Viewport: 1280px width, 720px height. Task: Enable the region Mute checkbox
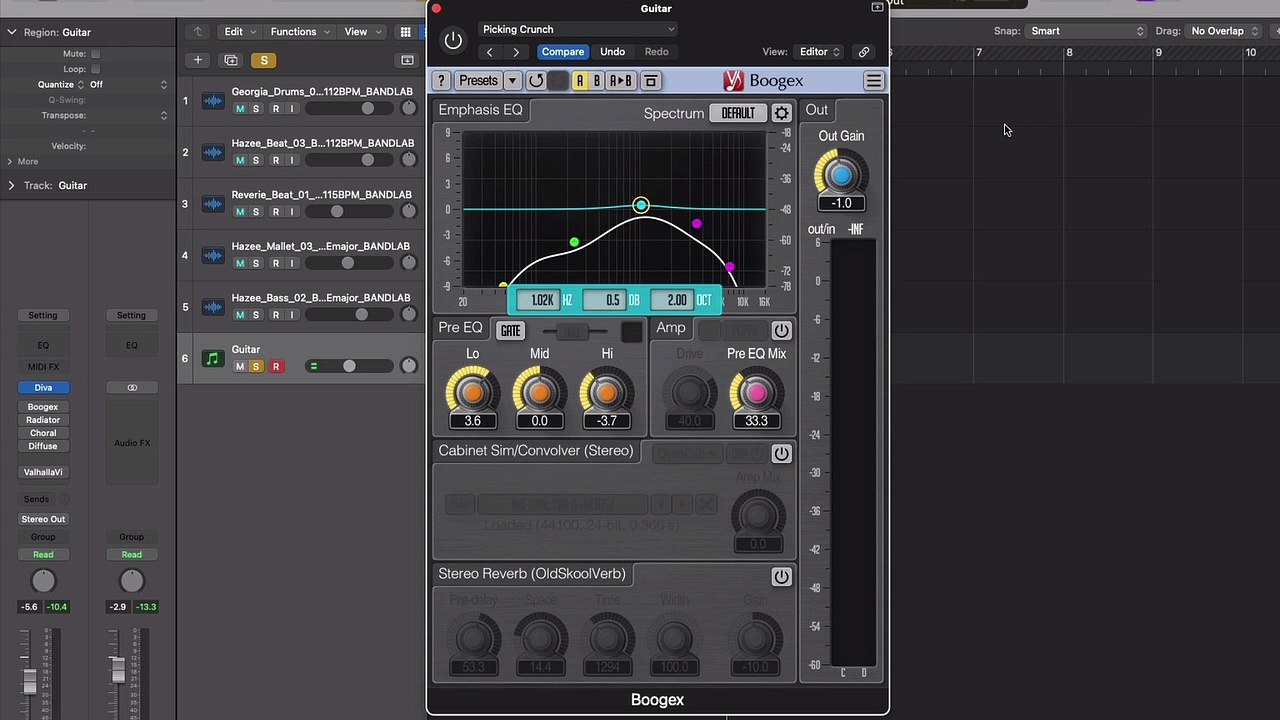95,54
